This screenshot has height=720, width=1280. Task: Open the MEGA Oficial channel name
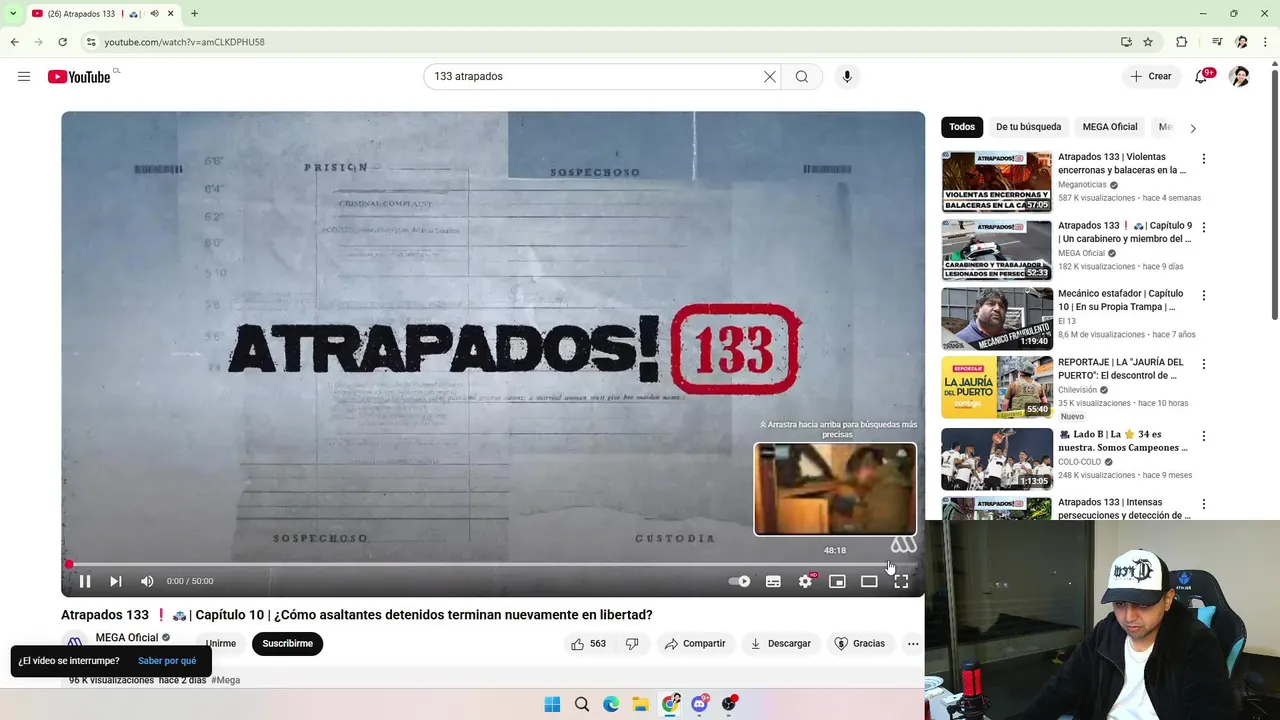(x=127, y=638)
